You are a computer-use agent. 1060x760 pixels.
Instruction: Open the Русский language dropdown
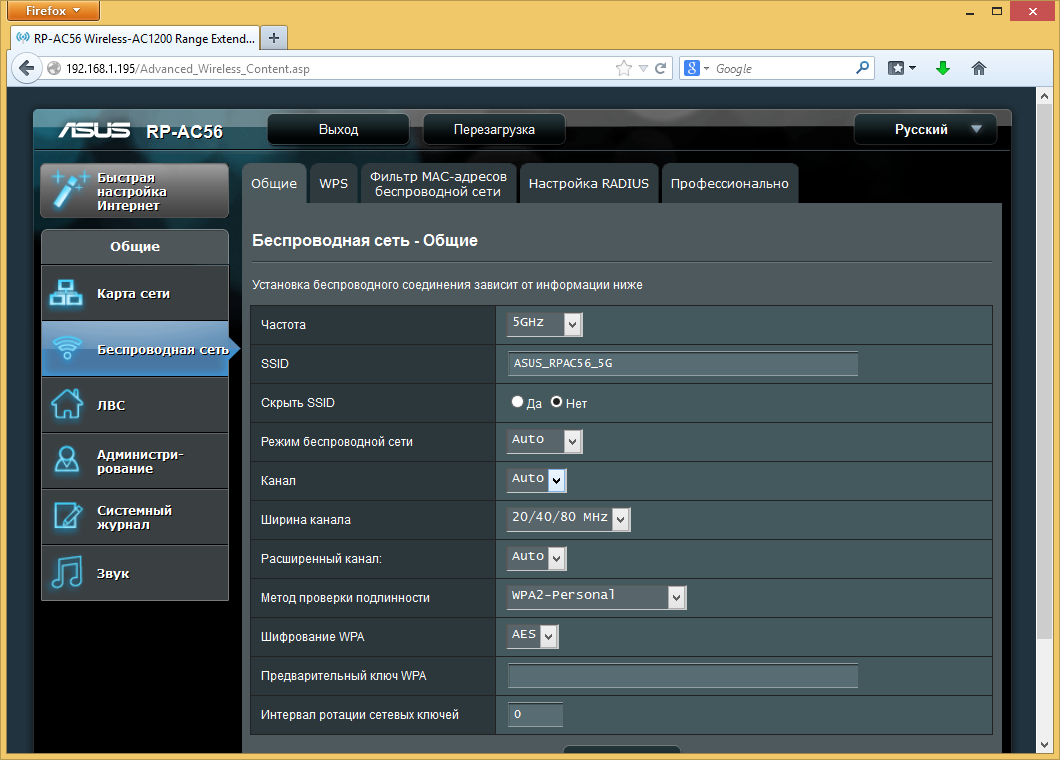(x=925, y=129)
